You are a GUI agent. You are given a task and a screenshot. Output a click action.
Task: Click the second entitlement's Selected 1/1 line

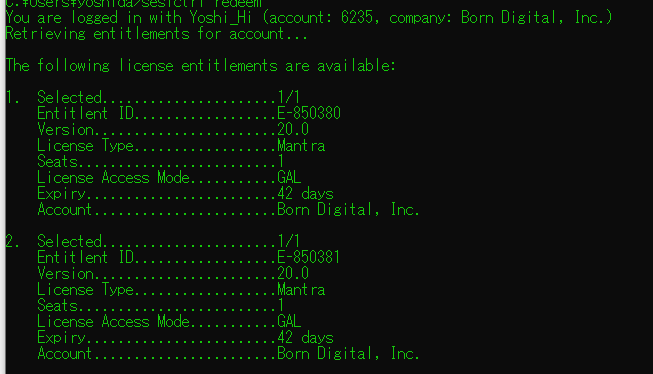point(168,242)
